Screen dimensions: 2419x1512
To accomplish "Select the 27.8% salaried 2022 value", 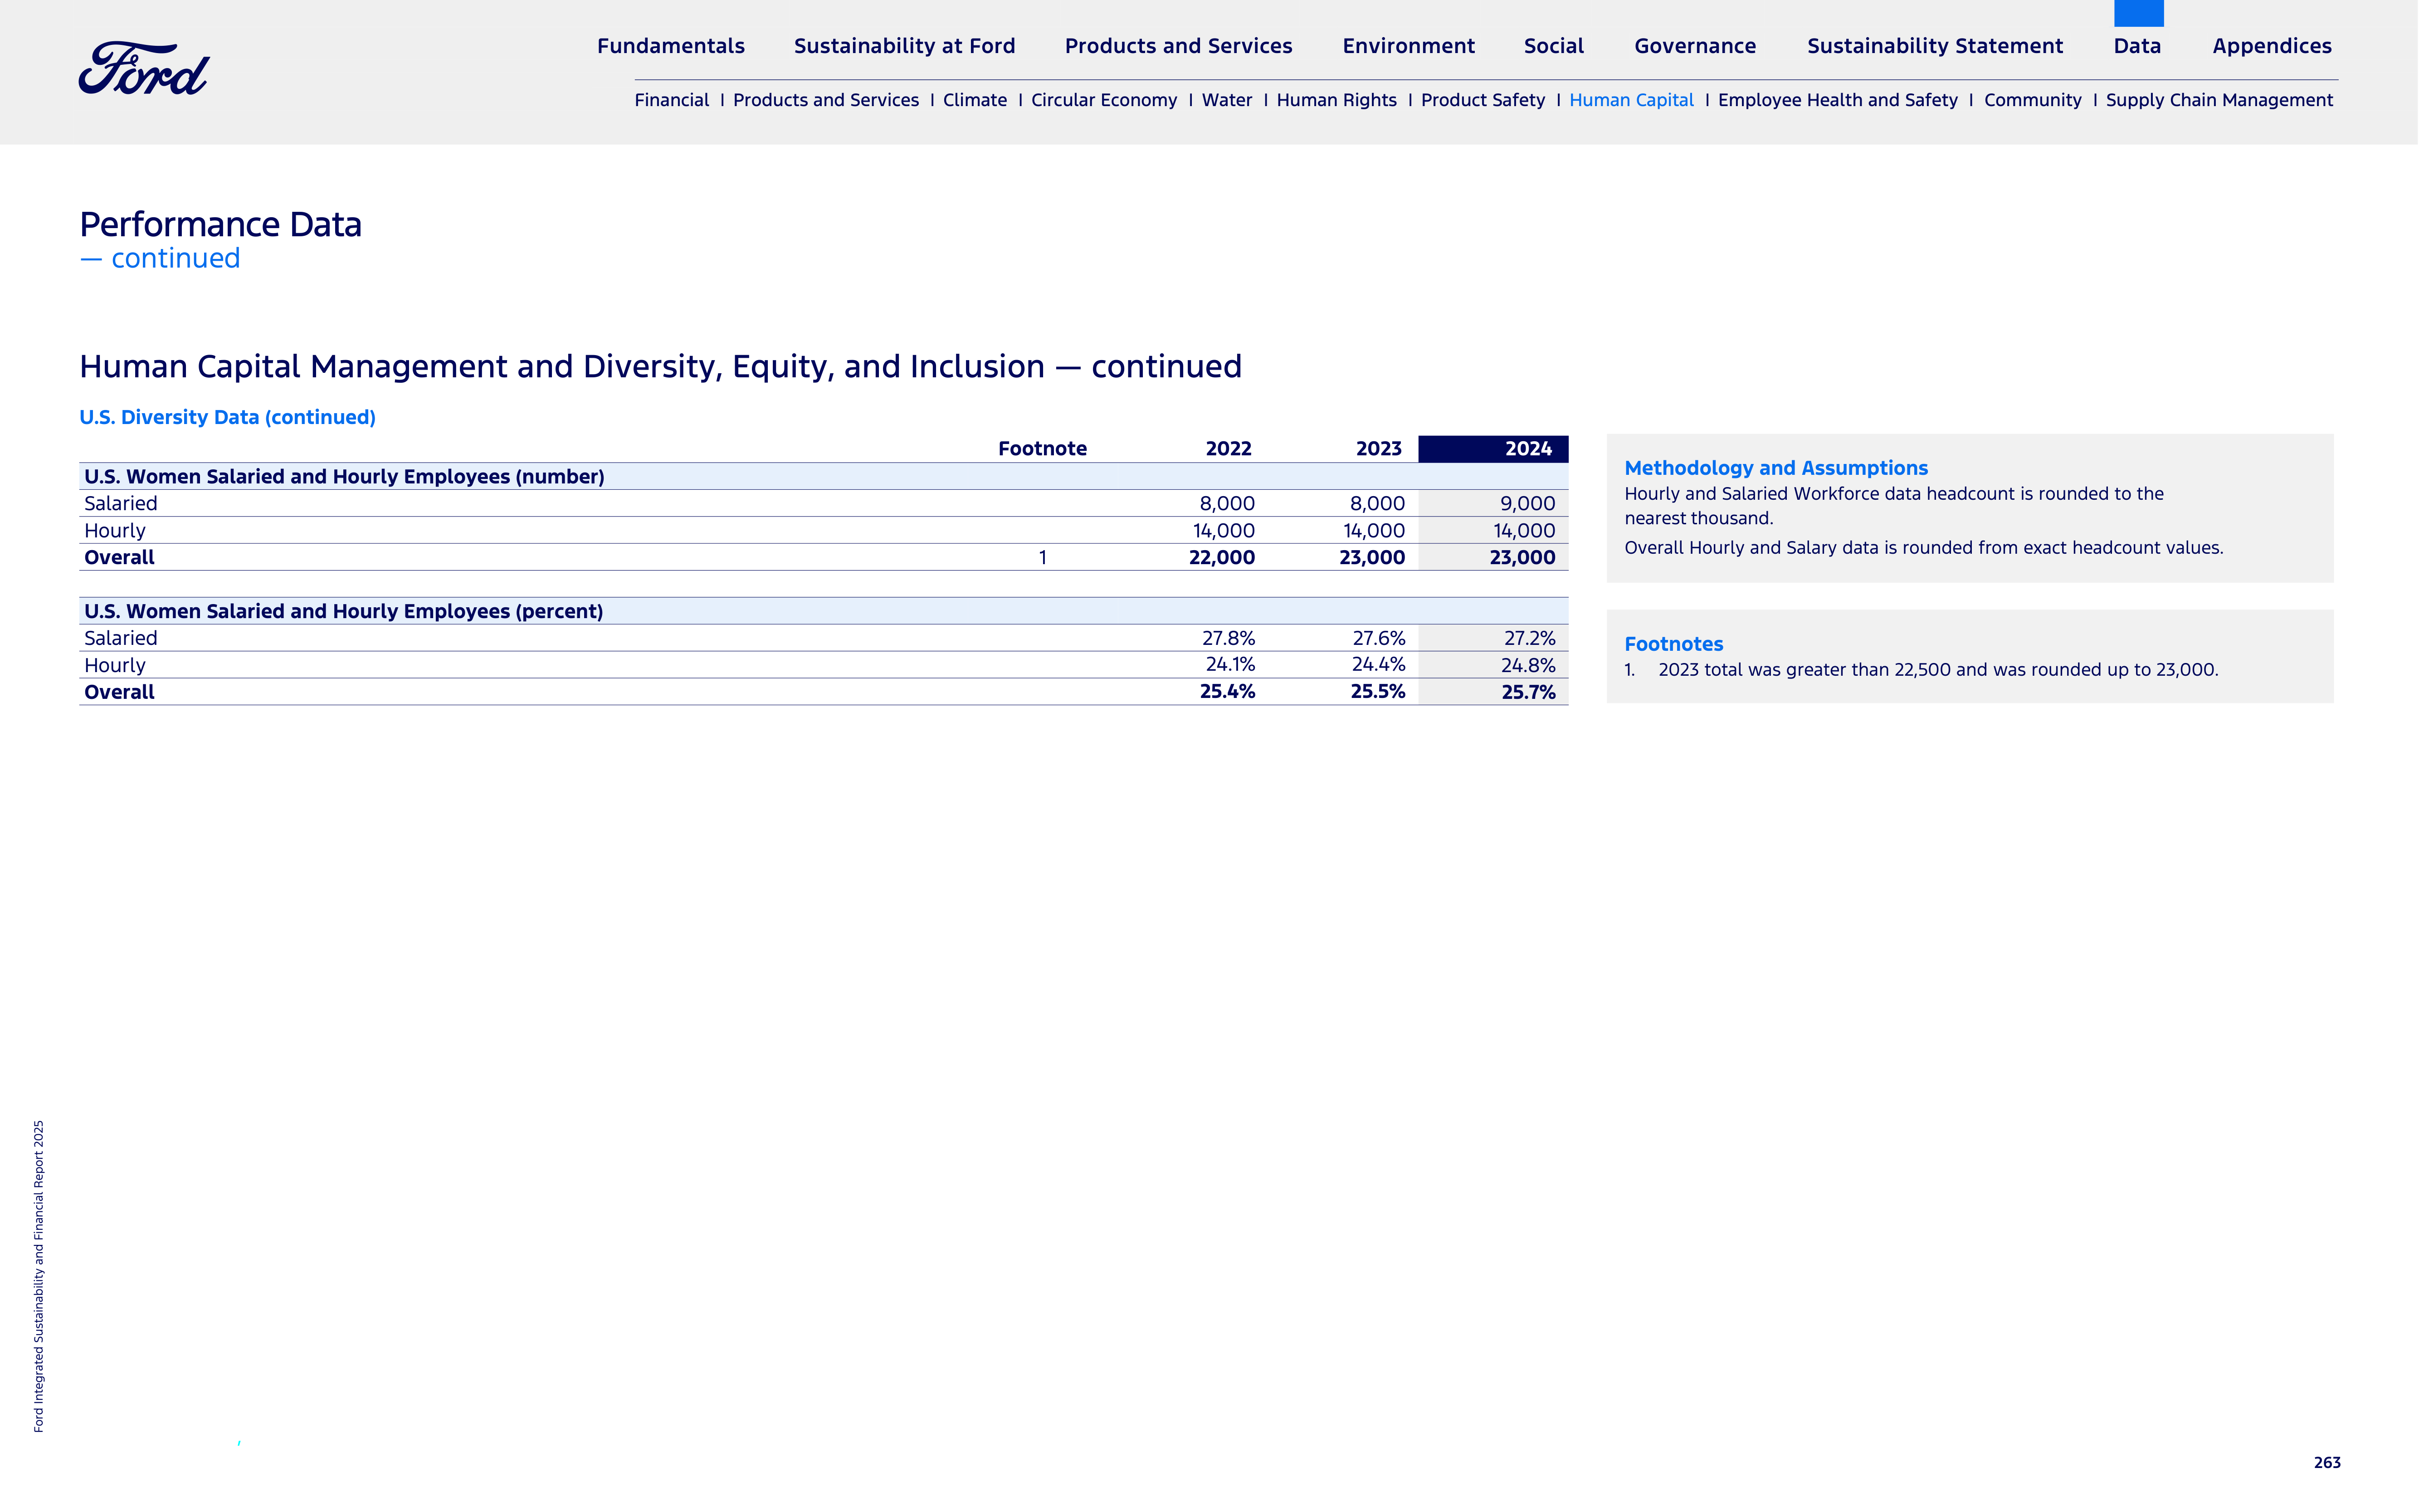I will (x=1228, y=638).
